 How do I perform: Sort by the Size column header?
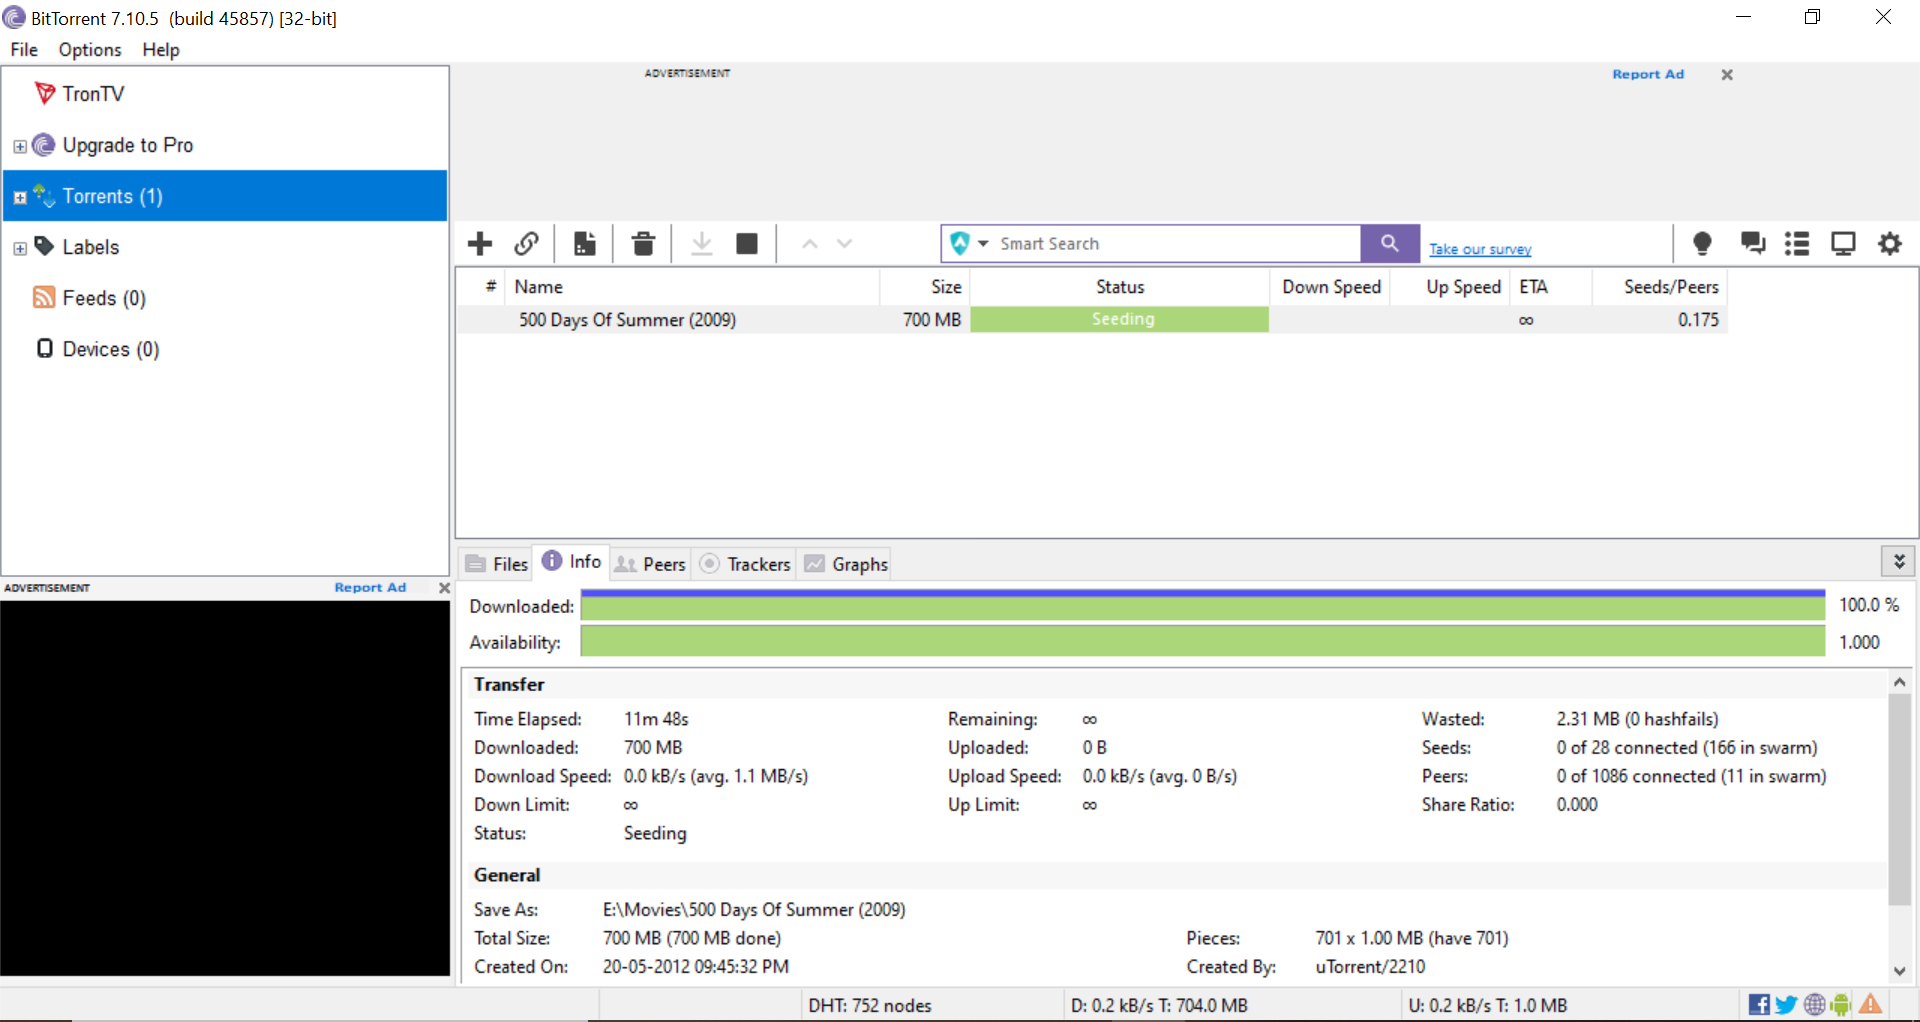925,287
